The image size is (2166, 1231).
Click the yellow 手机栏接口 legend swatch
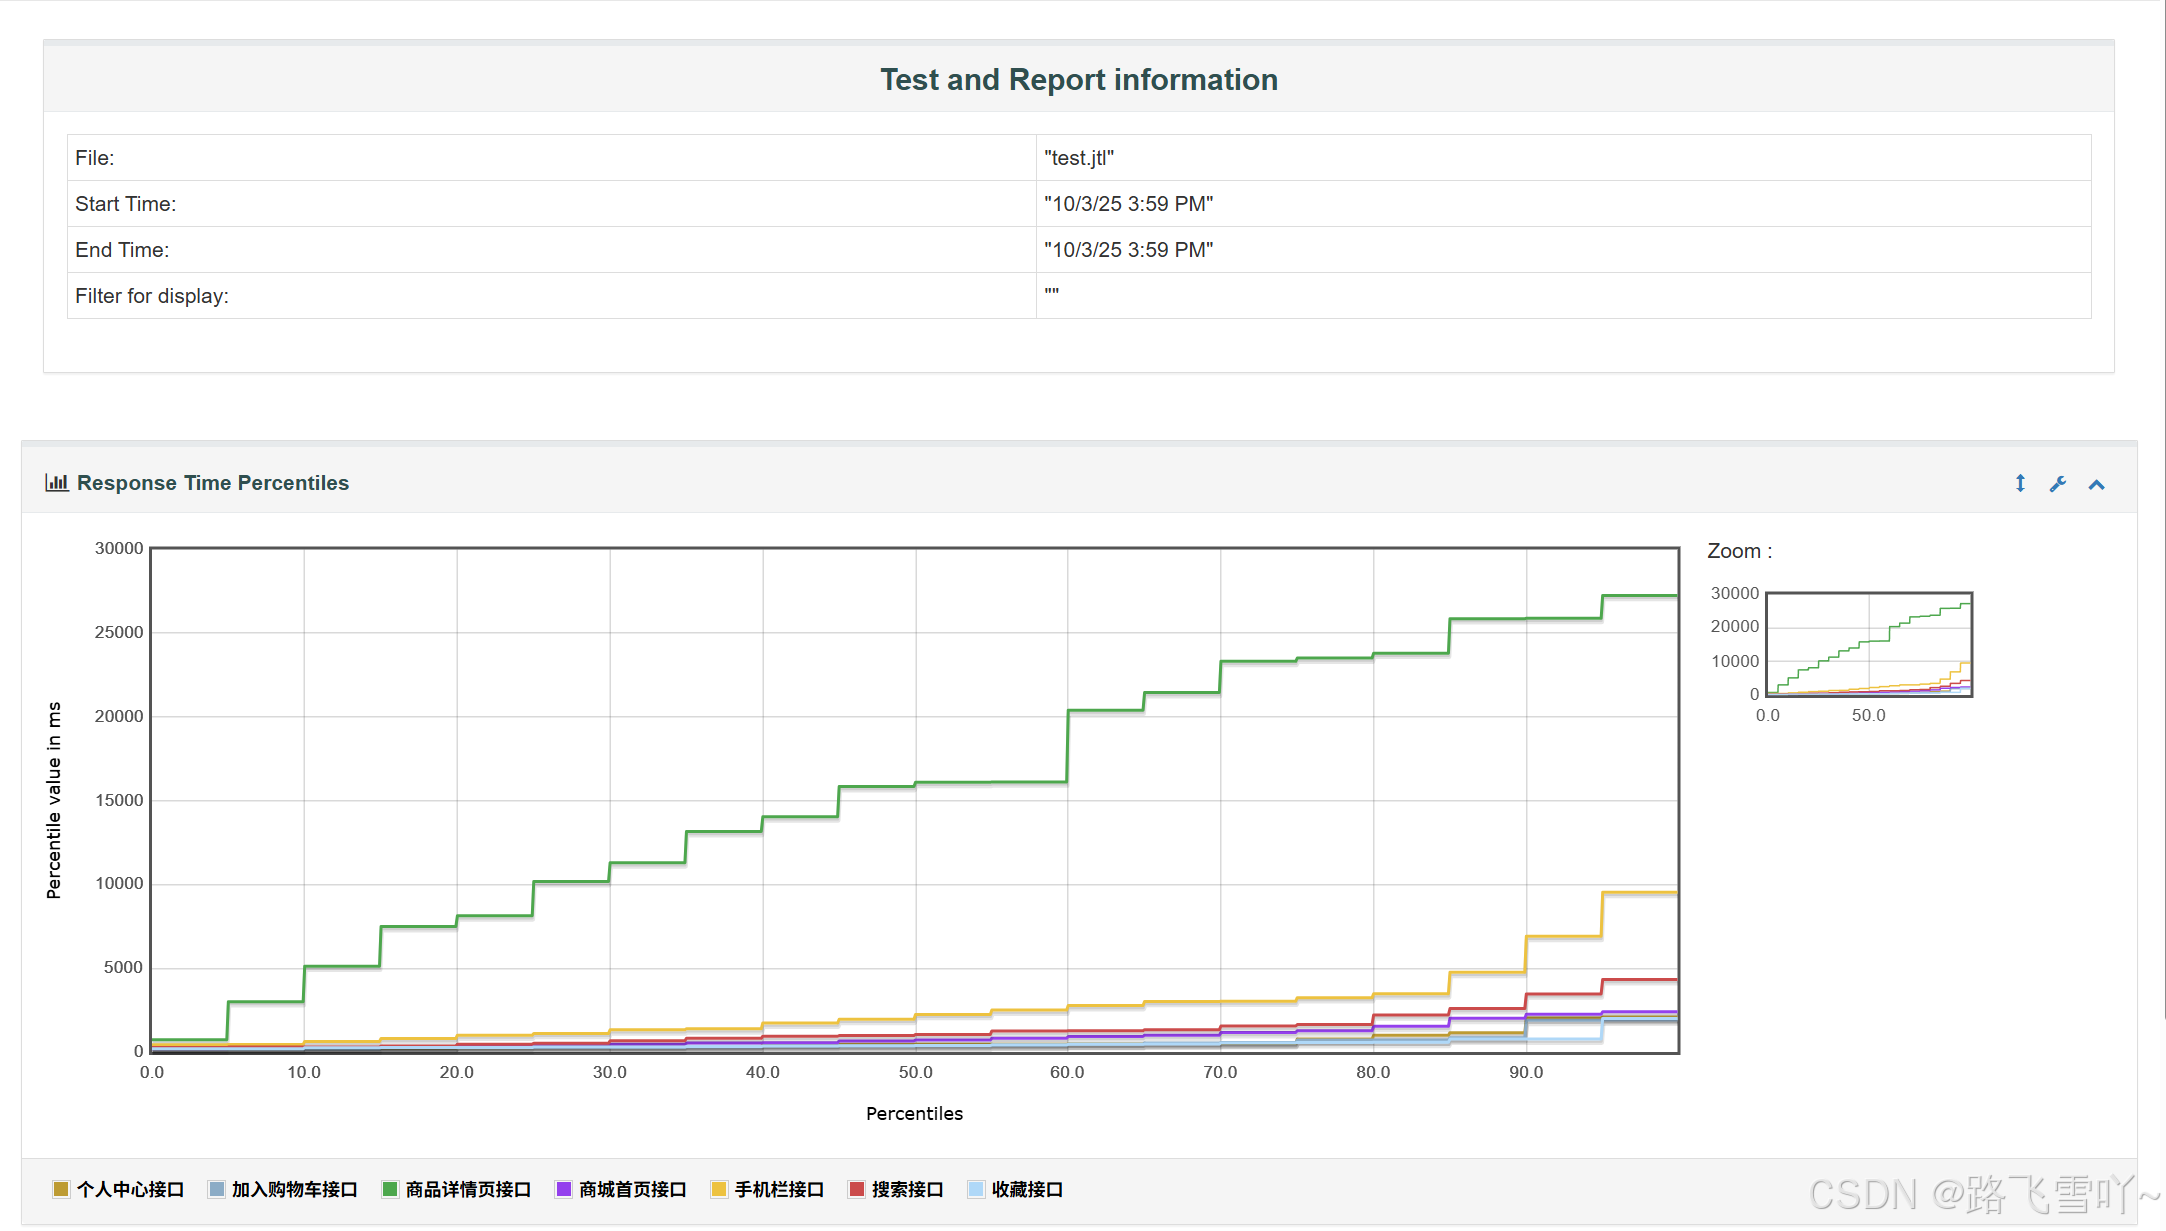[718, 1189]
